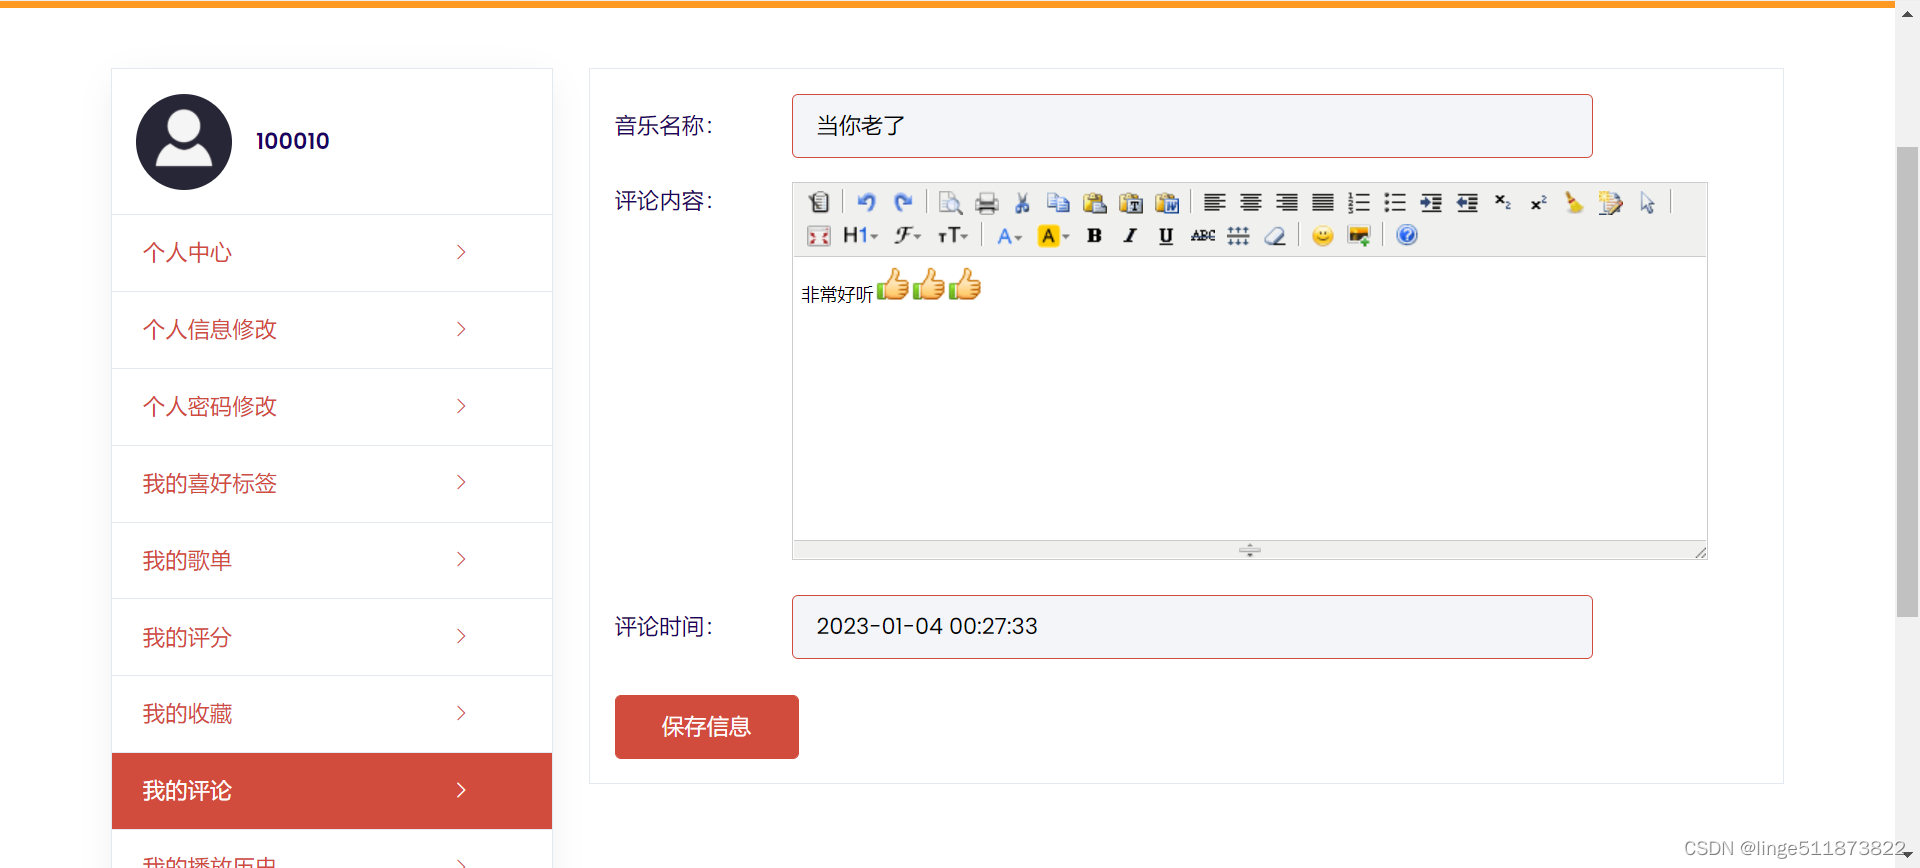Toggle bold formatting
Screen dimensions: 1920x868
tap(1095, 236)
